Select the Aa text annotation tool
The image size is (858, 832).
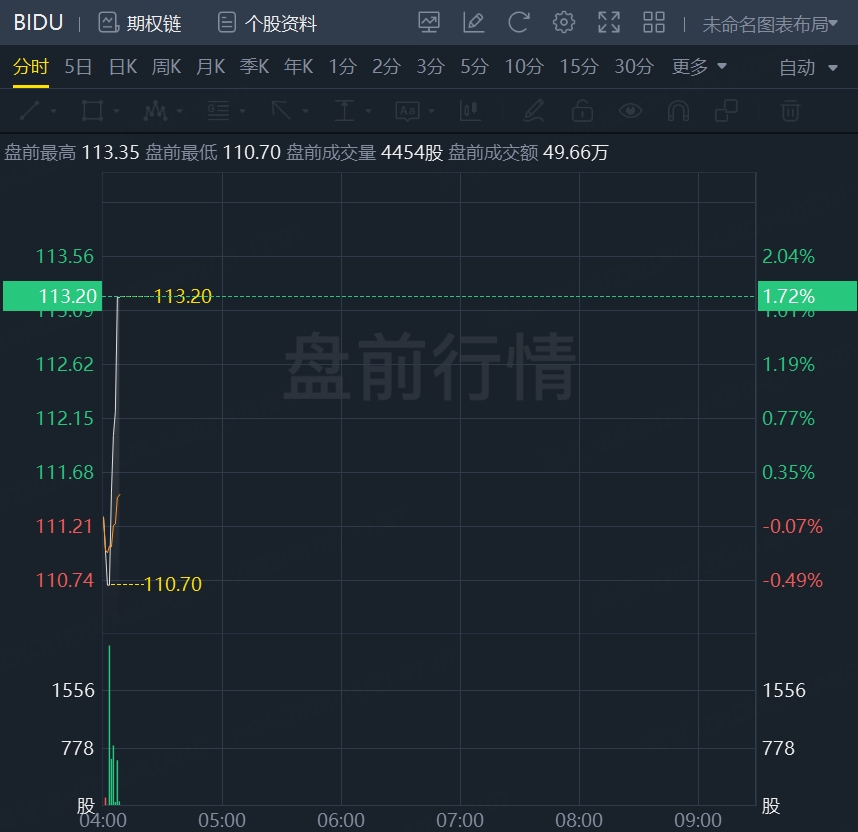408,111
